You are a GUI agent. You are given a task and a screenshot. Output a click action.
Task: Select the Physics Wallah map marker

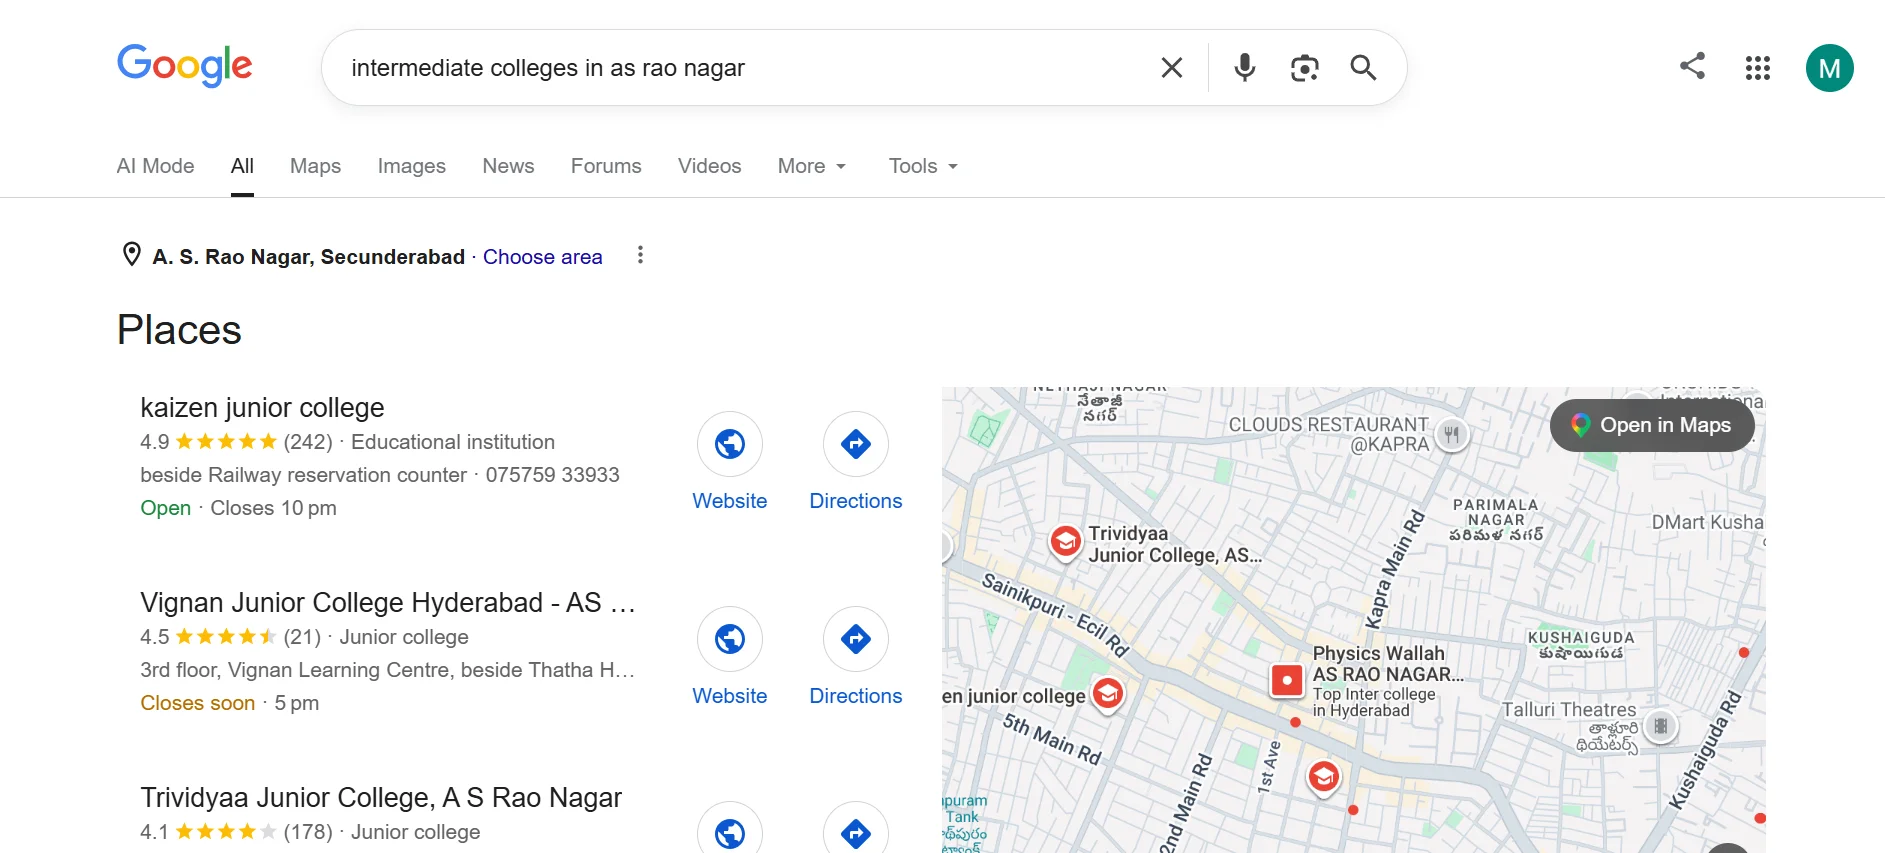[1287, 681]
